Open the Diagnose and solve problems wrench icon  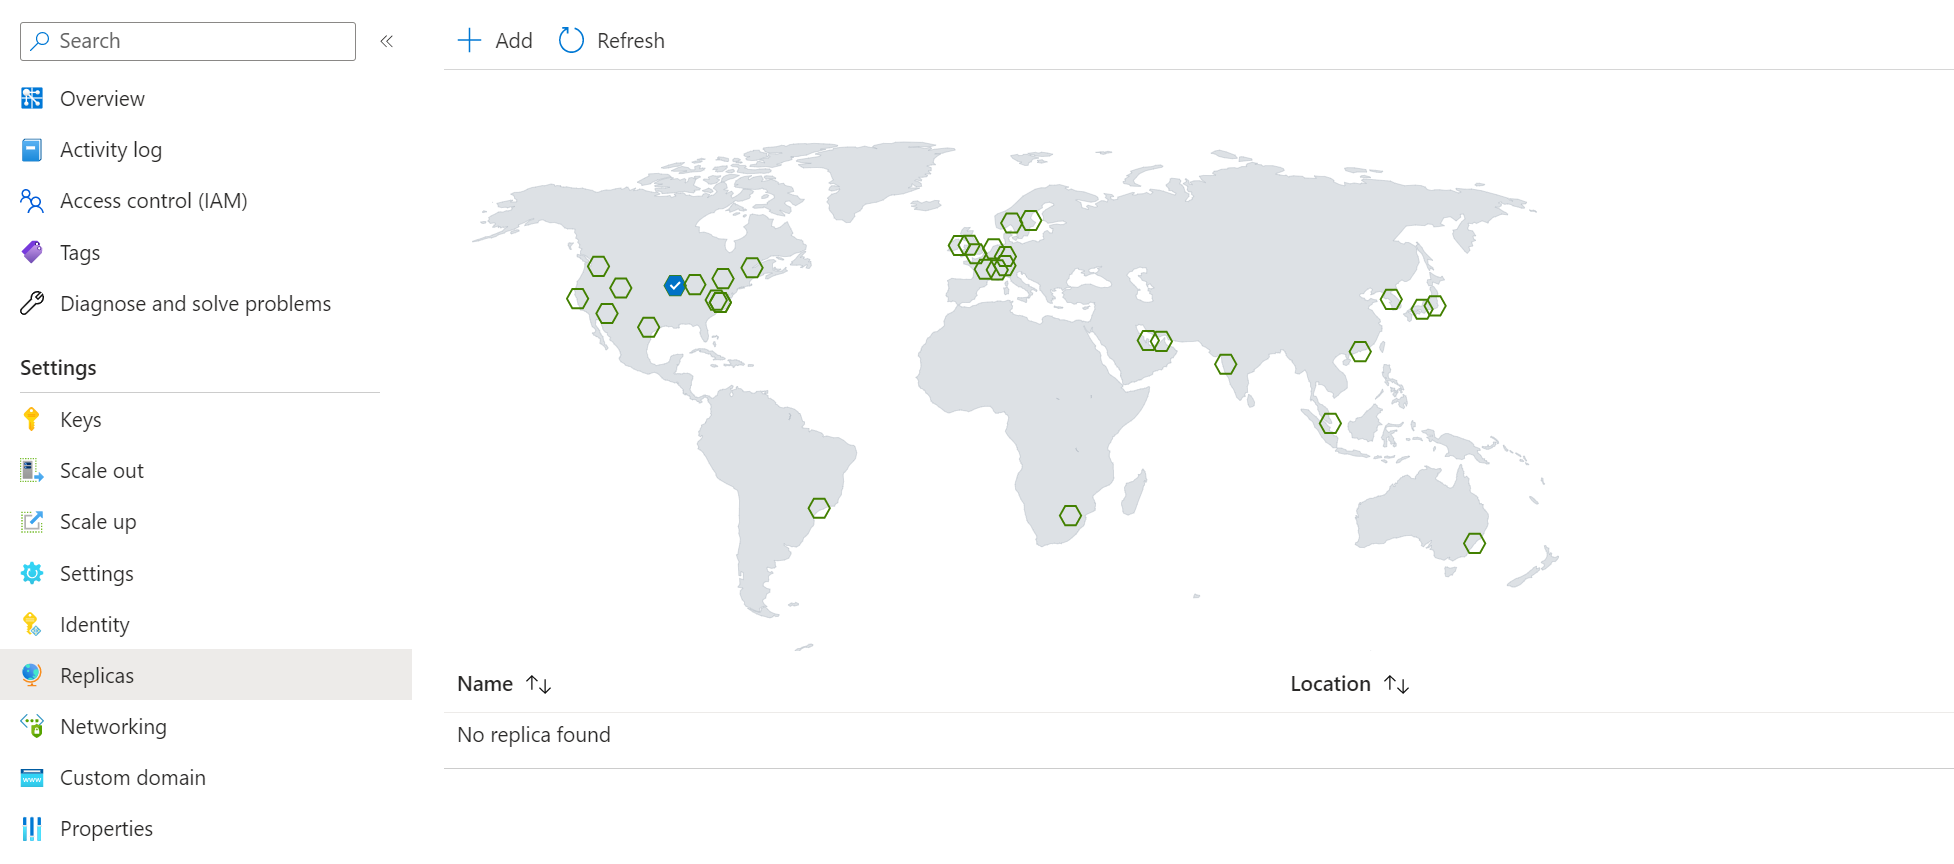tap(31, 303)
